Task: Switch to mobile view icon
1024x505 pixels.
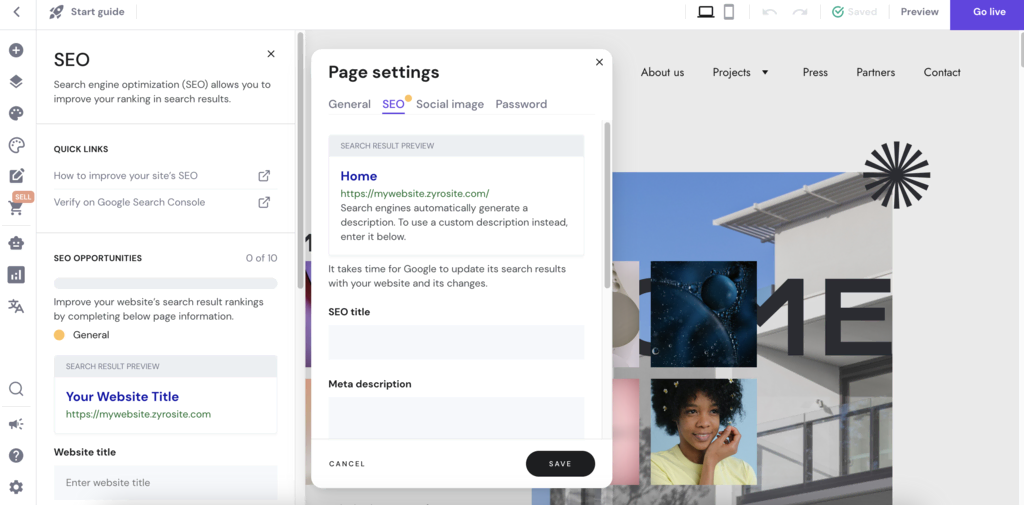Action: coord(729,12)
